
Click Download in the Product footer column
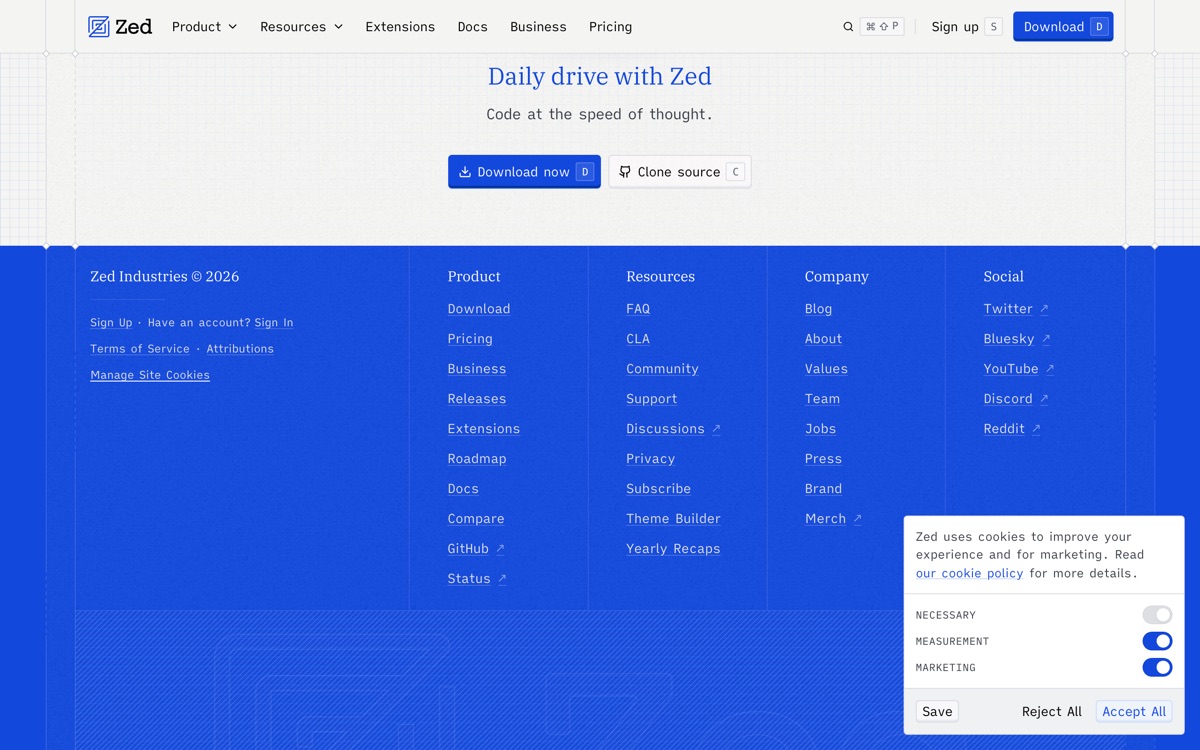click(x=479, y=309)
